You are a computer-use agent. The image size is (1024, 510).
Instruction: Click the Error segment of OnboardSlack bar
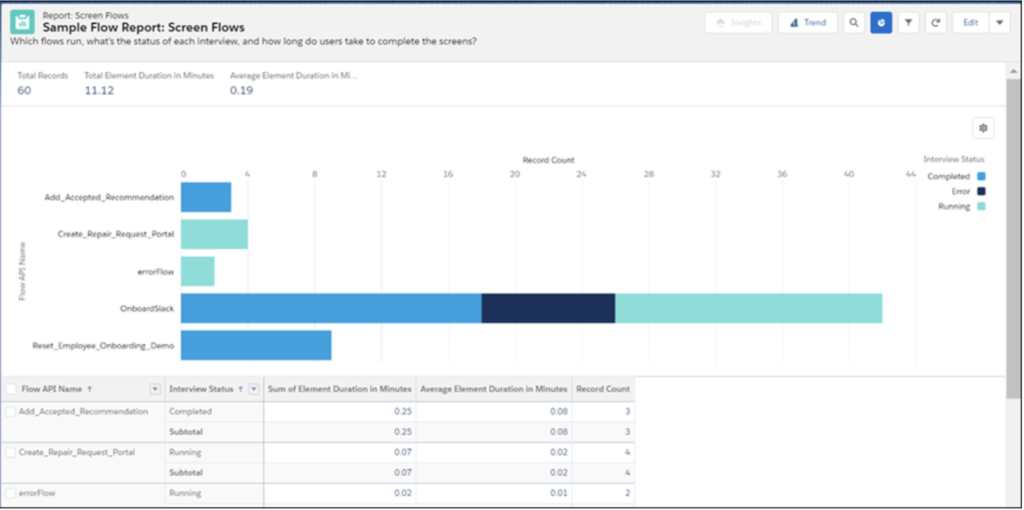pyautogui.click(x=548, y=309)
